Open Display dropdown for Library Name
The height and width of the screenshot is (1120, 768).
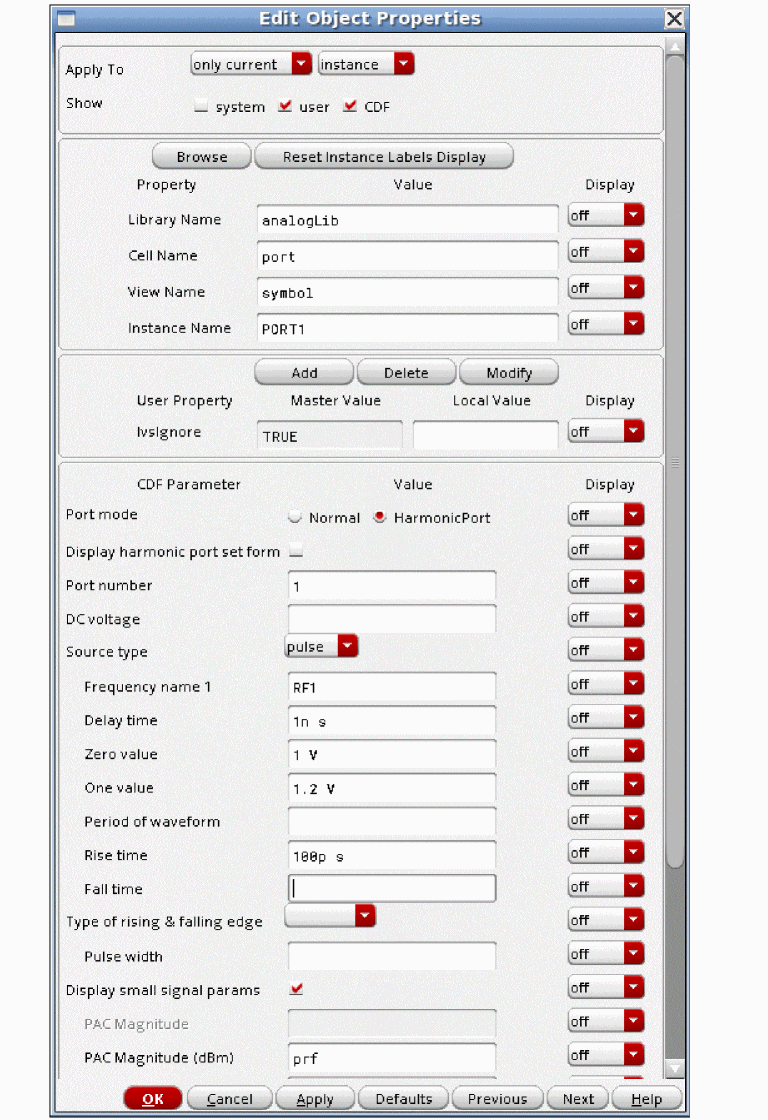click(x=606, y=216)
